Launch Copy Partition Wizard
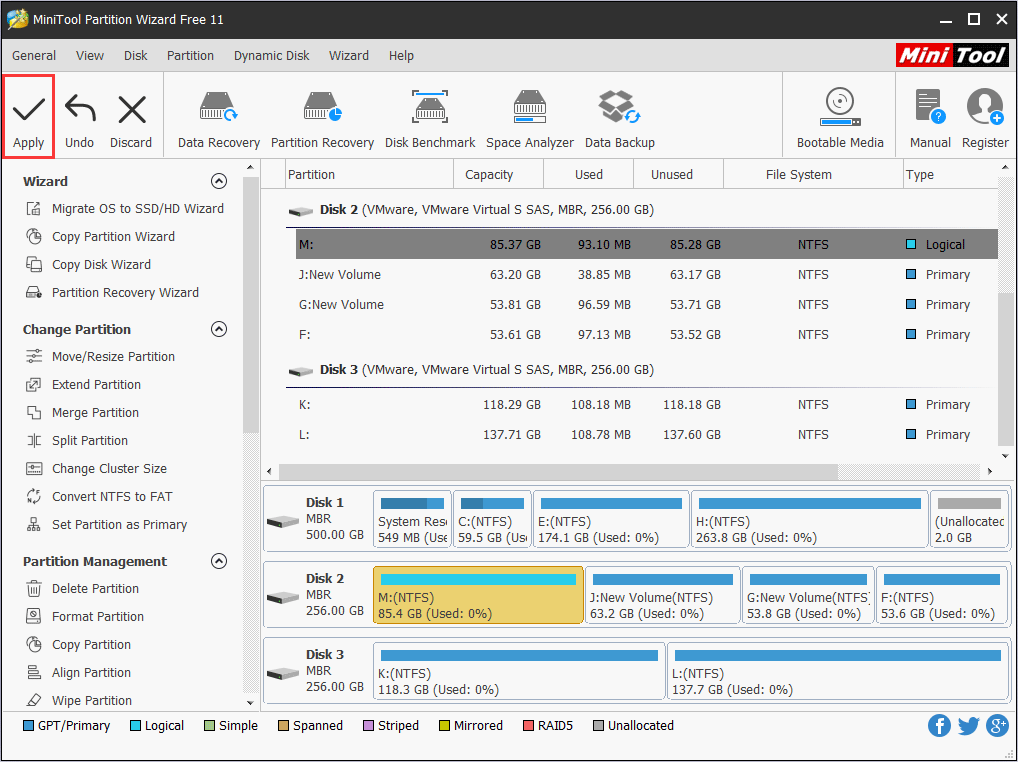 click(100, 236)
